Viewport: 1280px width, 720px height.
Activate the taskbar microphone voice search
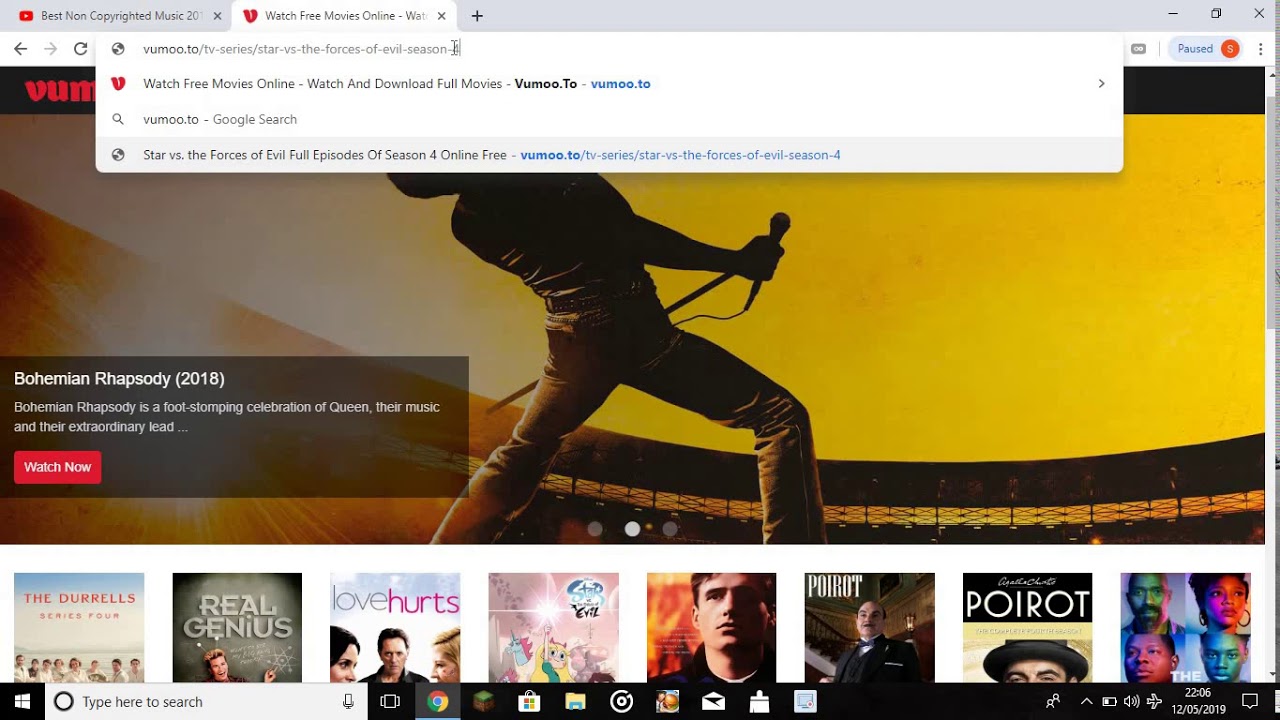[x=348, y=702]
